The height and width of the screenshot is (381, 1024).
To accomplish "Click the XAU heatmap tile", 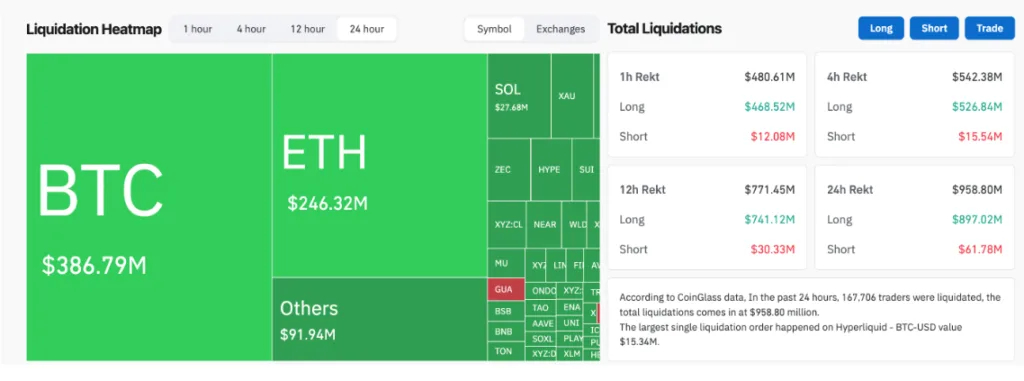I will [x=571, y=96].
